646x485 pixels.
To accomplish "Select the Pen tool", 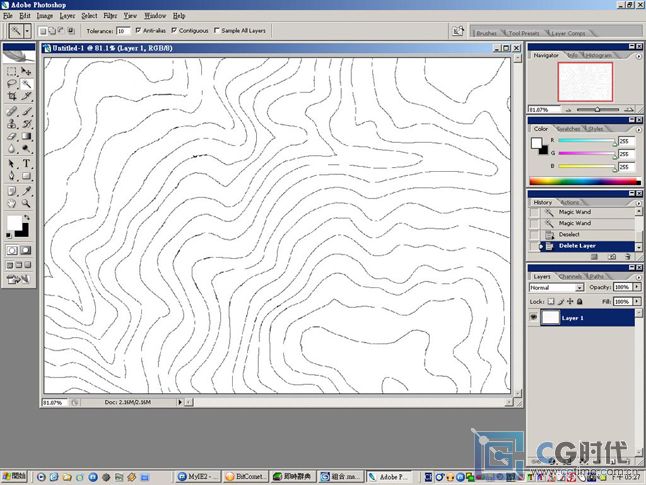I will tap(12, 176).
